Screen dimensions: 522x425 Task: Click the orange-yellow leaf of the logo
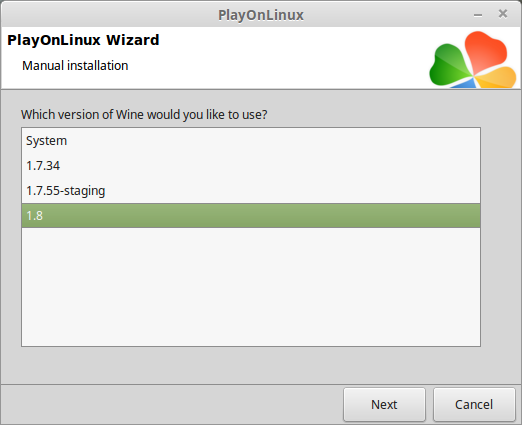[x=497, y=77]
